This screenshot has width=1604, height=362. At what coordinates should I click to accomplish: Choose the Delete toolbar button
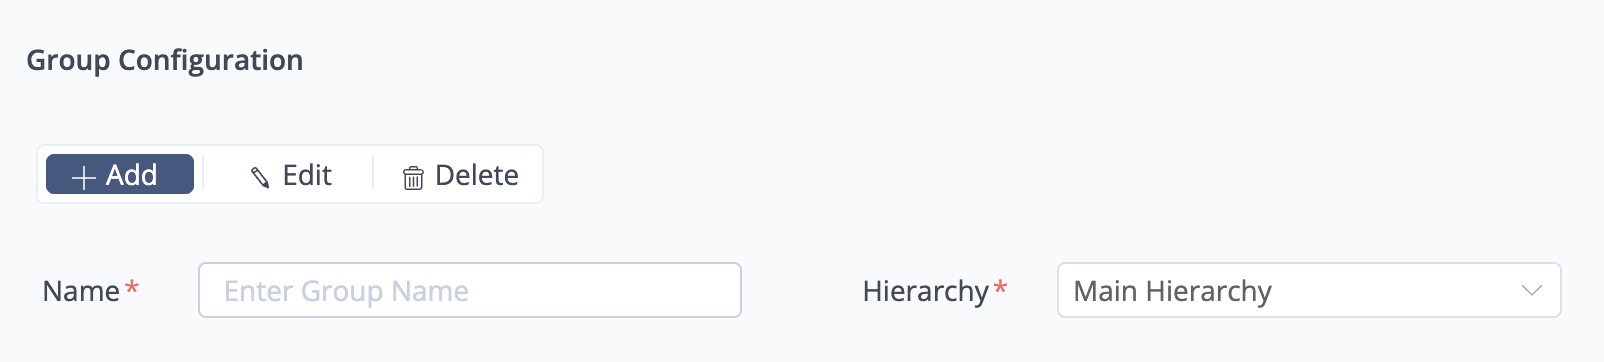click(460, 175)
